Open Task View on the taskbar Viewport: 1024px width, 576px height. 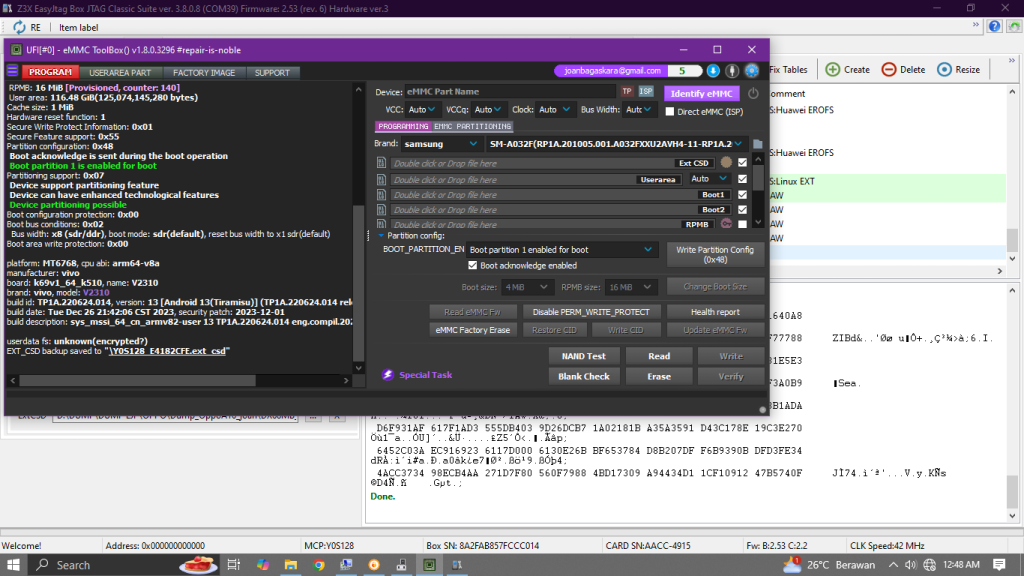click(234, 565)
